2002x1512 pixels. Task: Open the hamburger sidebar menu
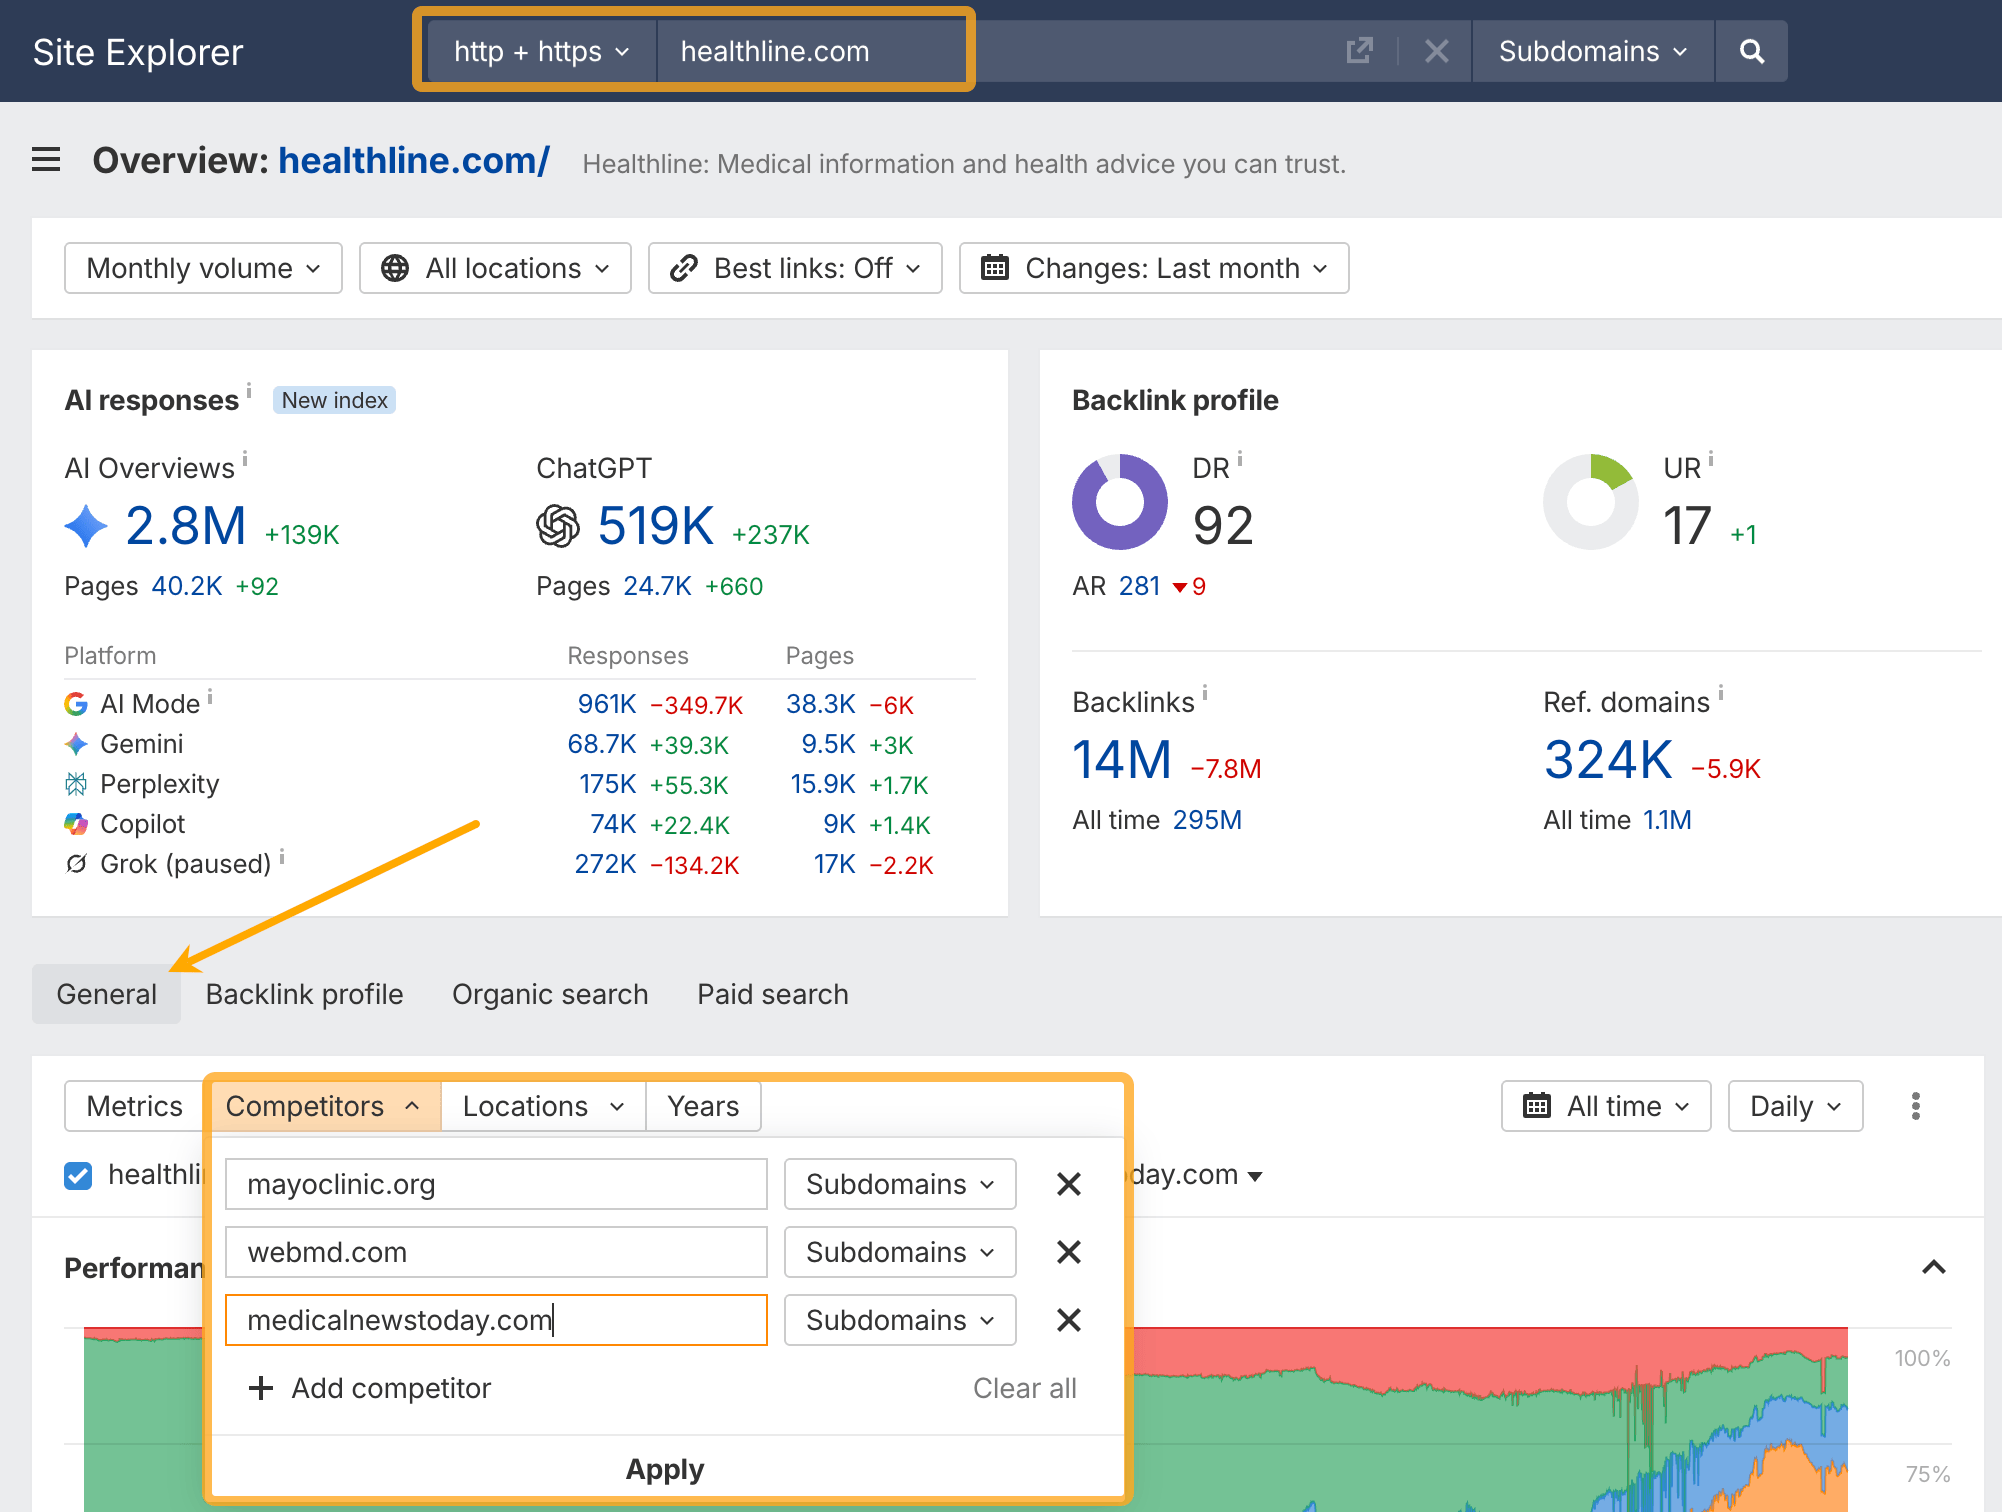pyautogui.click(x=46, y=160)
